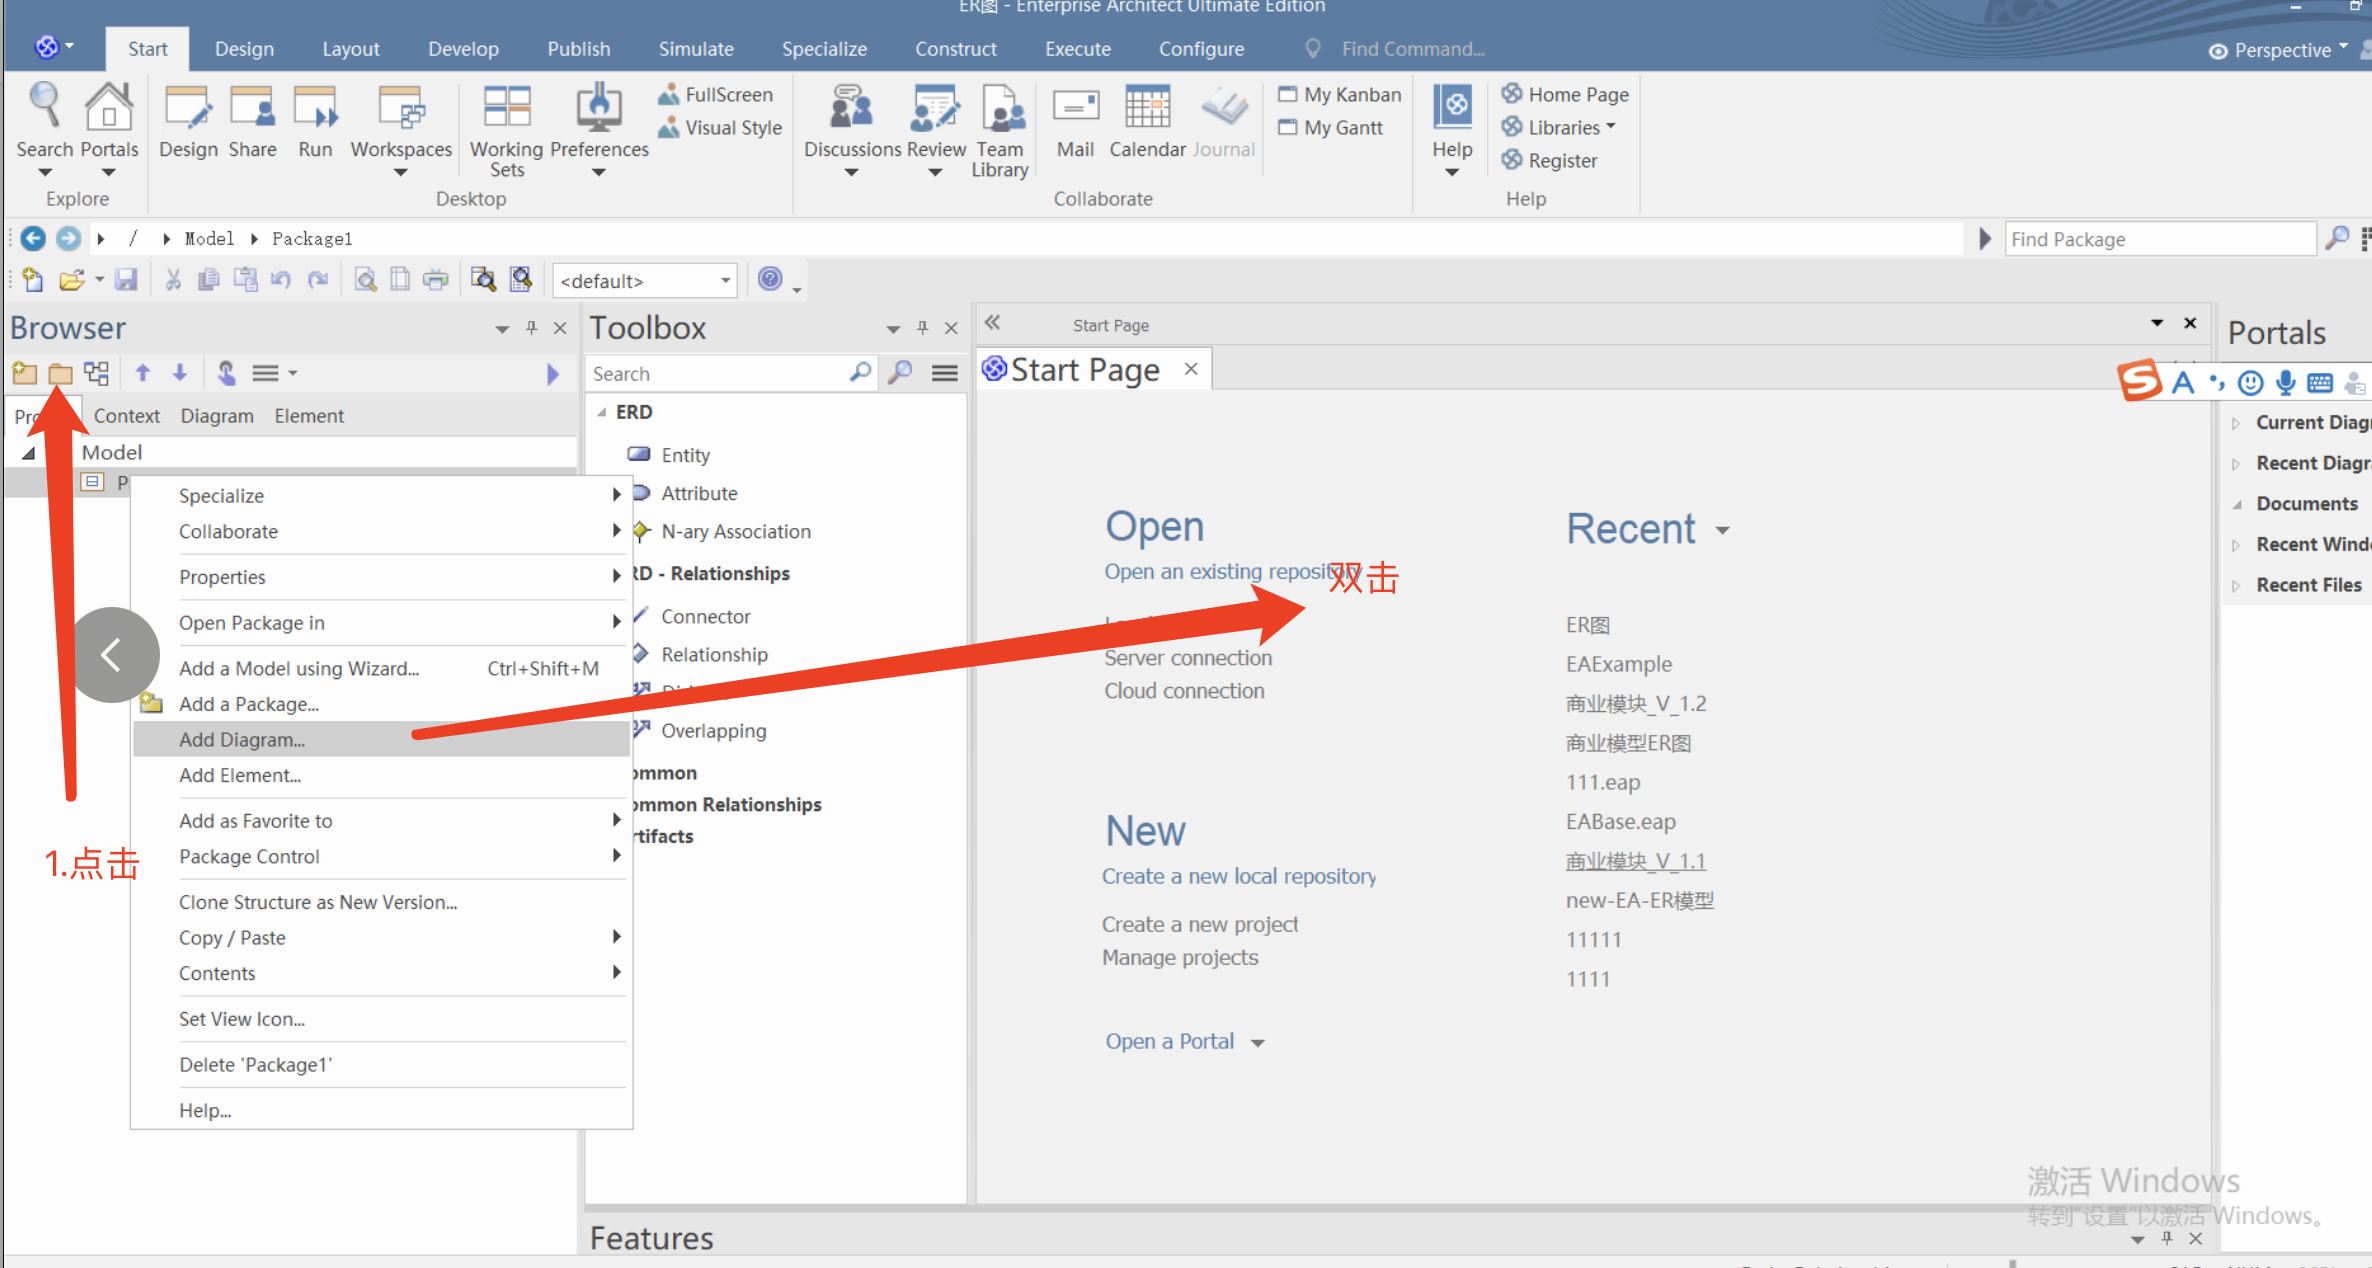Image resolution: width=2372 pixels, height=1268 pixels.
Task: Open the Discussions icon
Action: click(852, 107)
